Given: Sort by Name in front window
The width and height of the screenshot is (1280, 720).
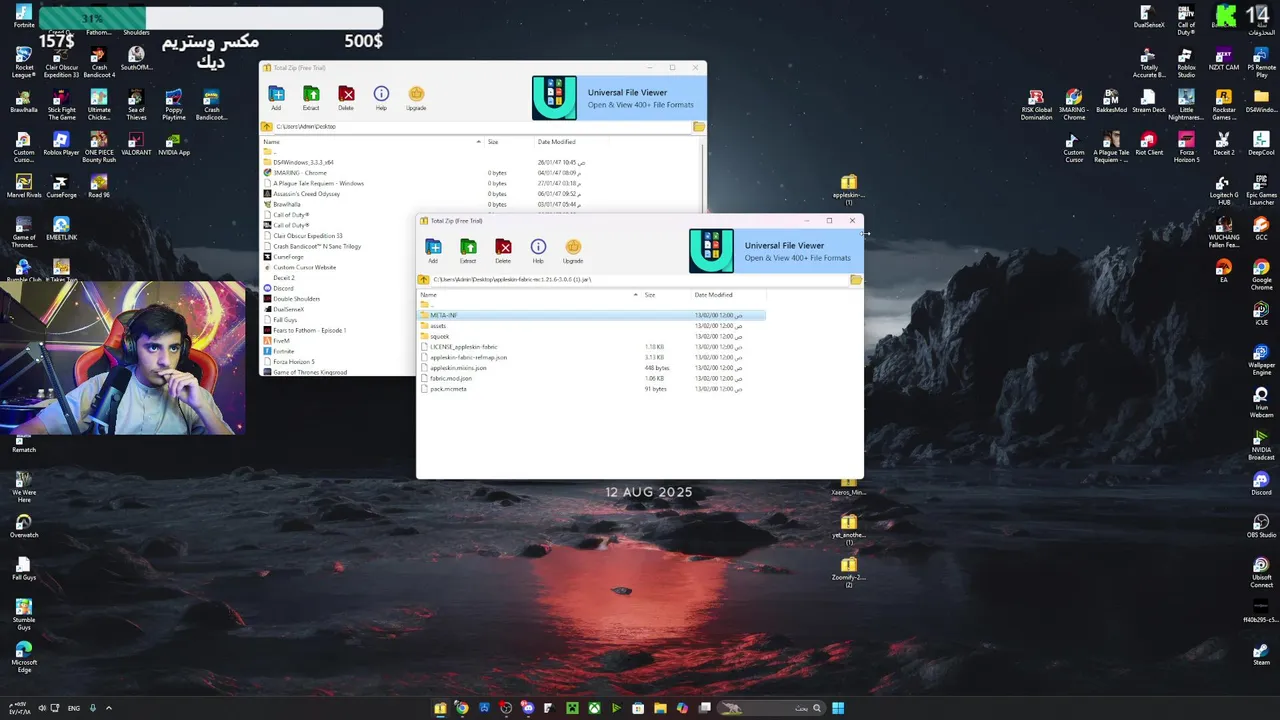Looking at the screenshot, I should click(x=529, y=295).
